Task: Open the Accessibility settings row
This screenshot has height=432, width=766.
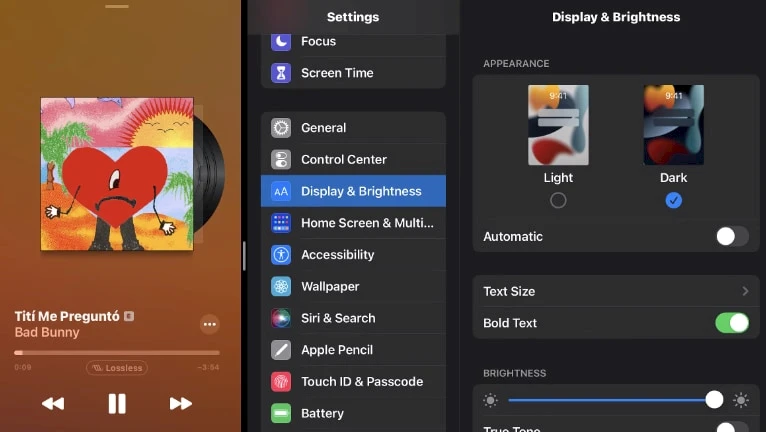Action: click(353, 255)
